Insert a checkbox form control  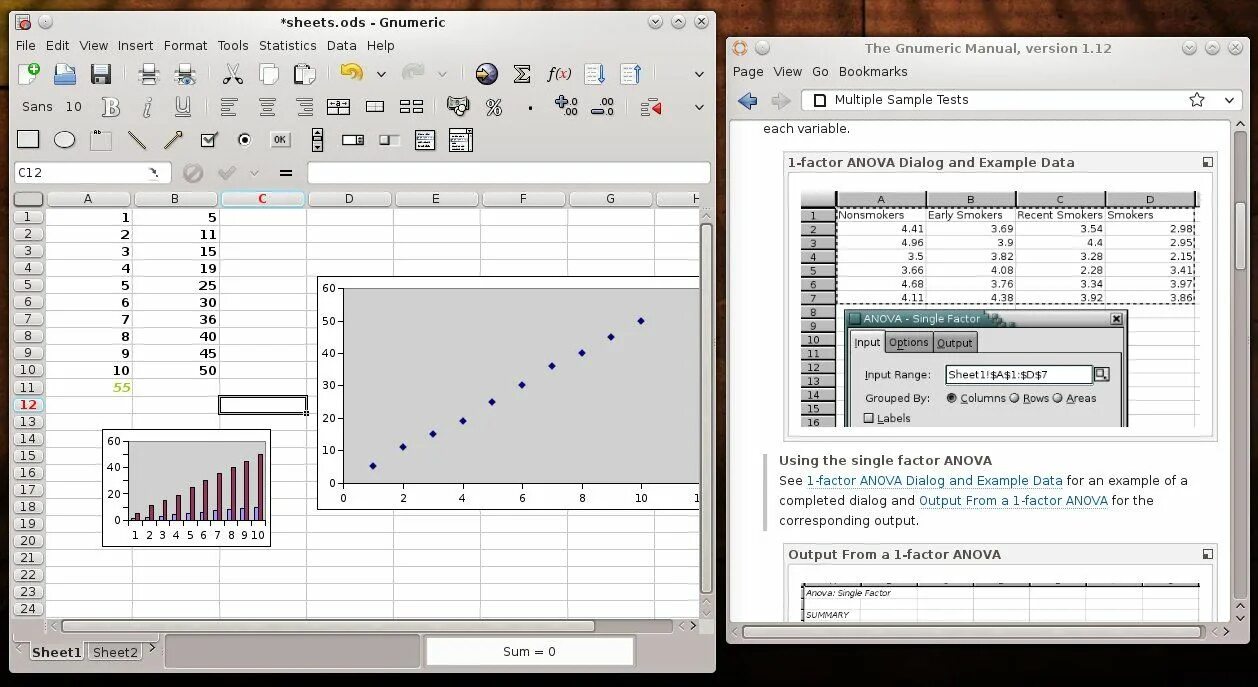point(208,140)
